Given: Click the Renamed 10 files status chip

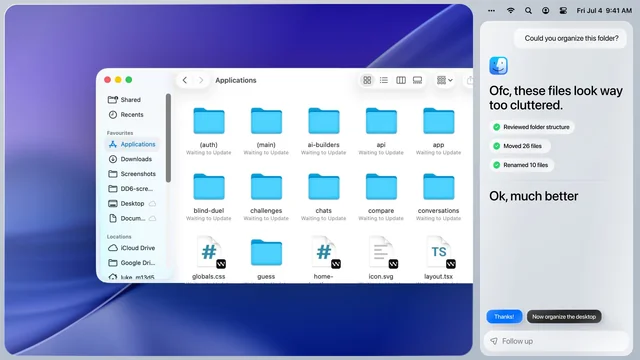Looking at the screenshot, I should (522, 165).
